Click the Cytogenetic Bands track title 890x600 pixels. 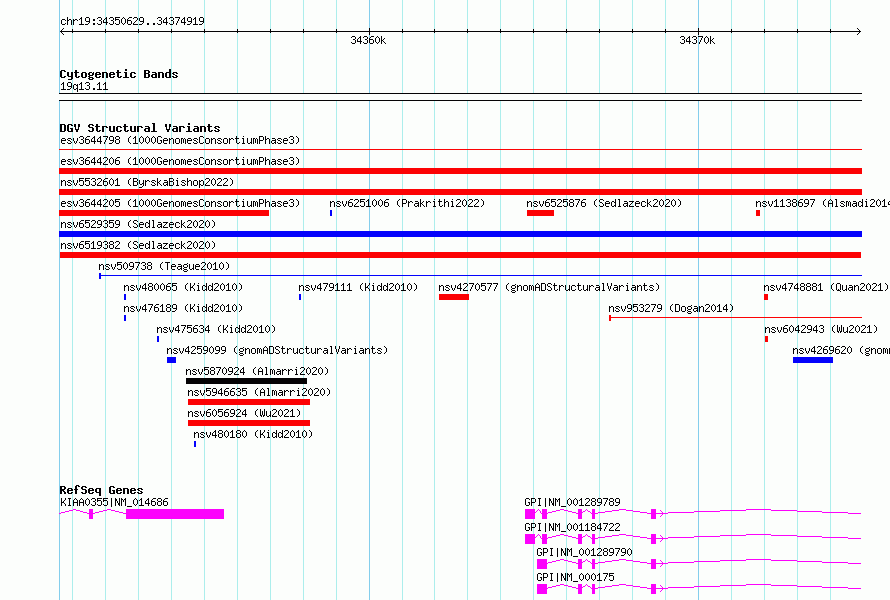(x=119, y=74)
